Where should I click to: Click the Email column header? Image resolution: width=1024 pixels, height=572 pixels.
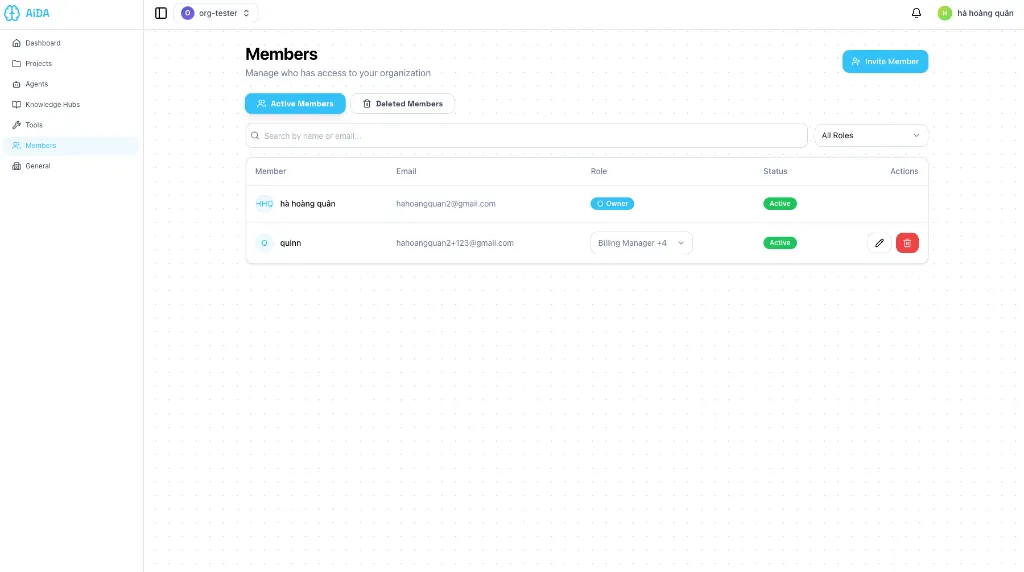point(406,171)
